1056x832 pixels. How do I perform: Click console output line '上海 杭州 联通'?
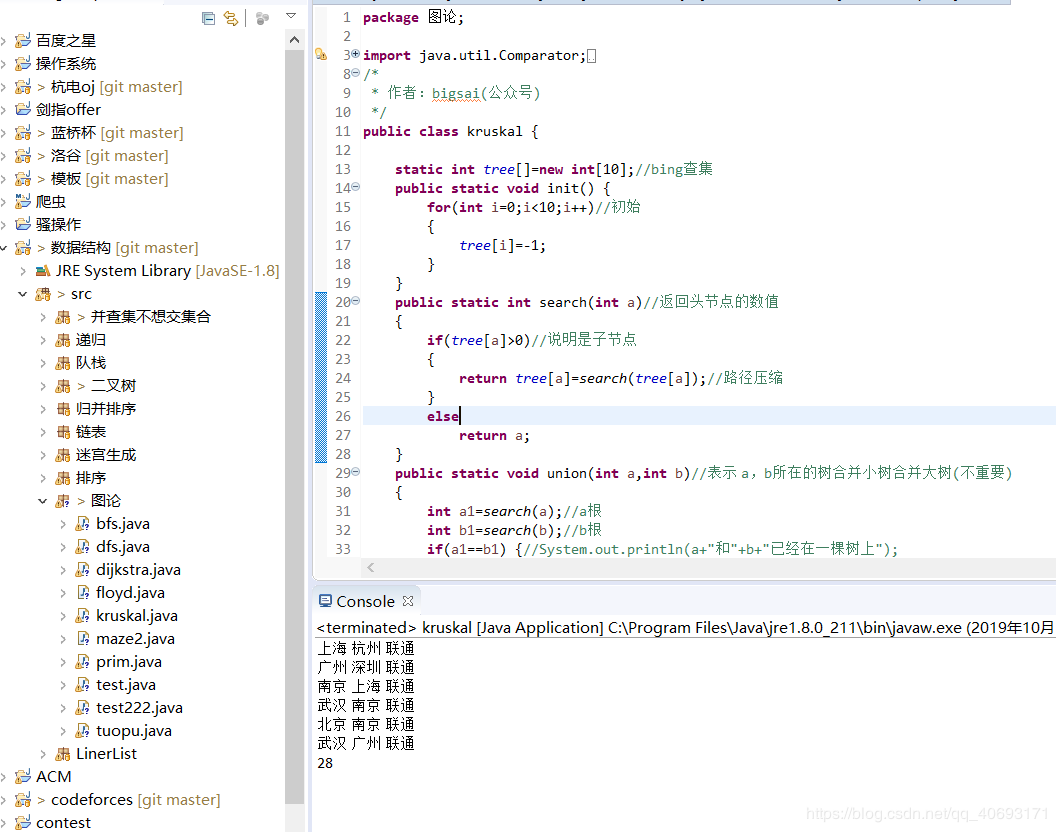[366, 648]
